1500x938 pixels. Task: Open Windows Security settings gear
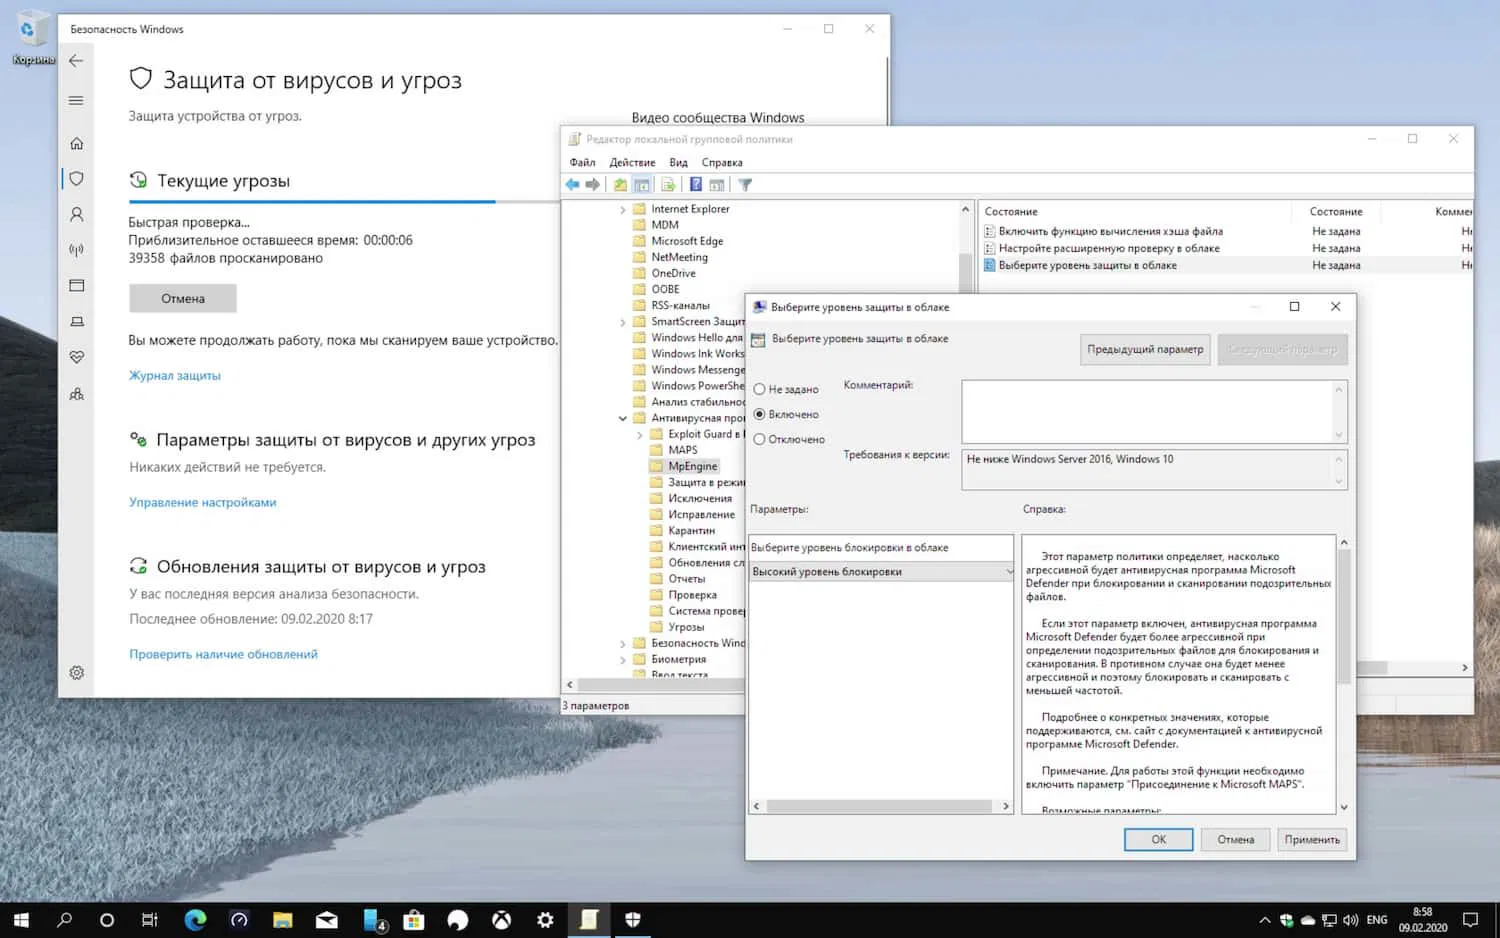click(76, 673)
